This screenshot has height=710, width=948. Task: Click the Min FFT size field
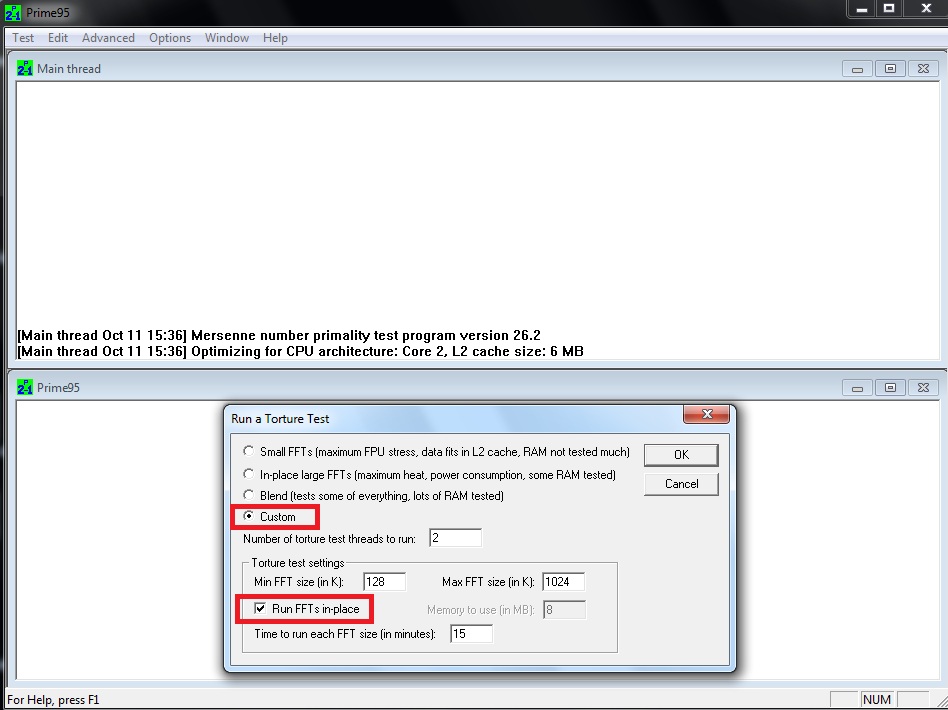click(x=385, y=582)
